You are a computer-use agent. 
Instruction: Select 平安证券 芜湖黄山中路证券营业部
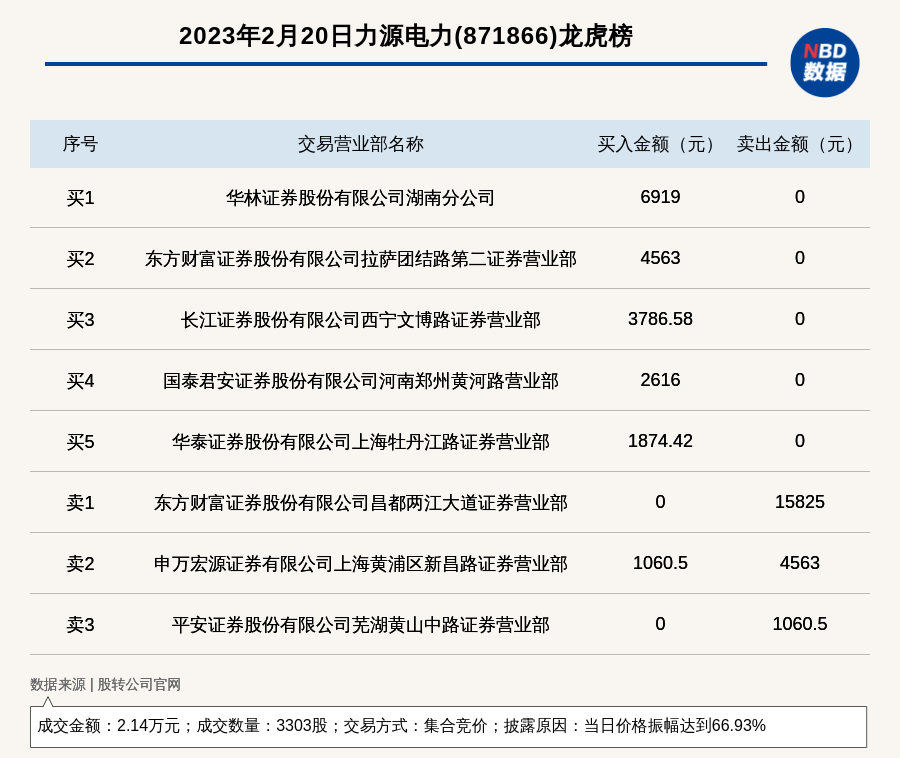click(x=360, y=624)
